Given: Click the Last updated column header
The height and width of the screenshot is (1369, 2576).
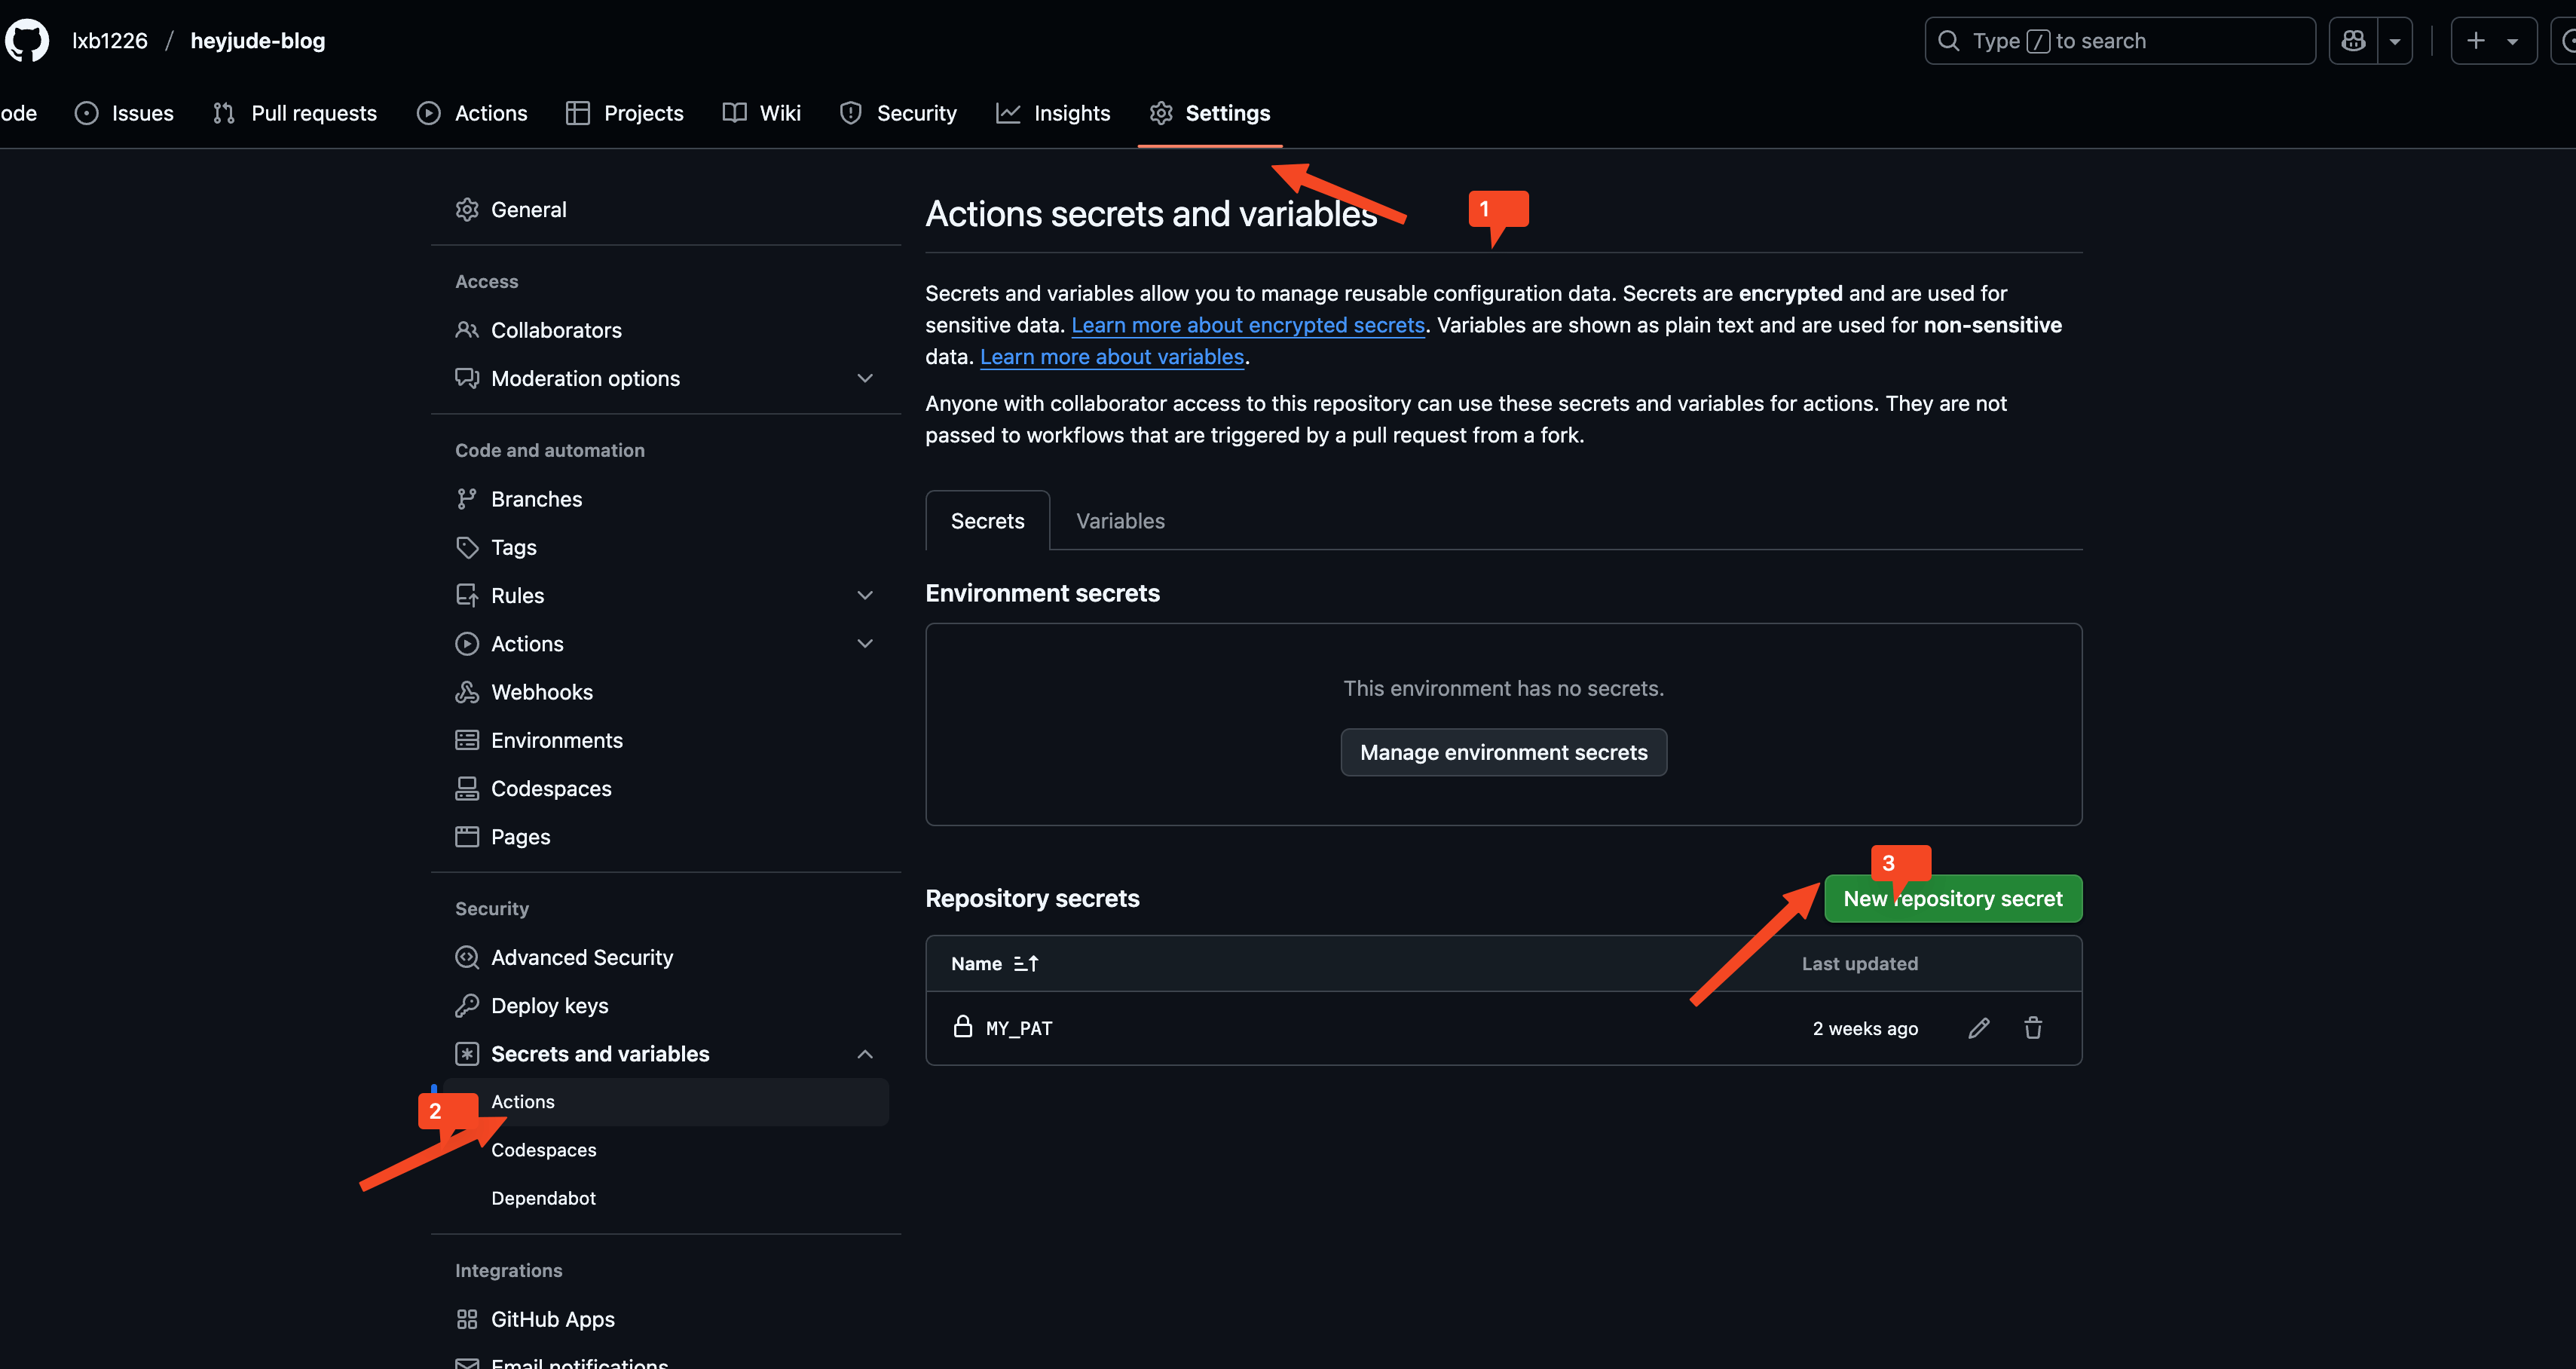Looking at the screenshot, I should click(1860, 964).
